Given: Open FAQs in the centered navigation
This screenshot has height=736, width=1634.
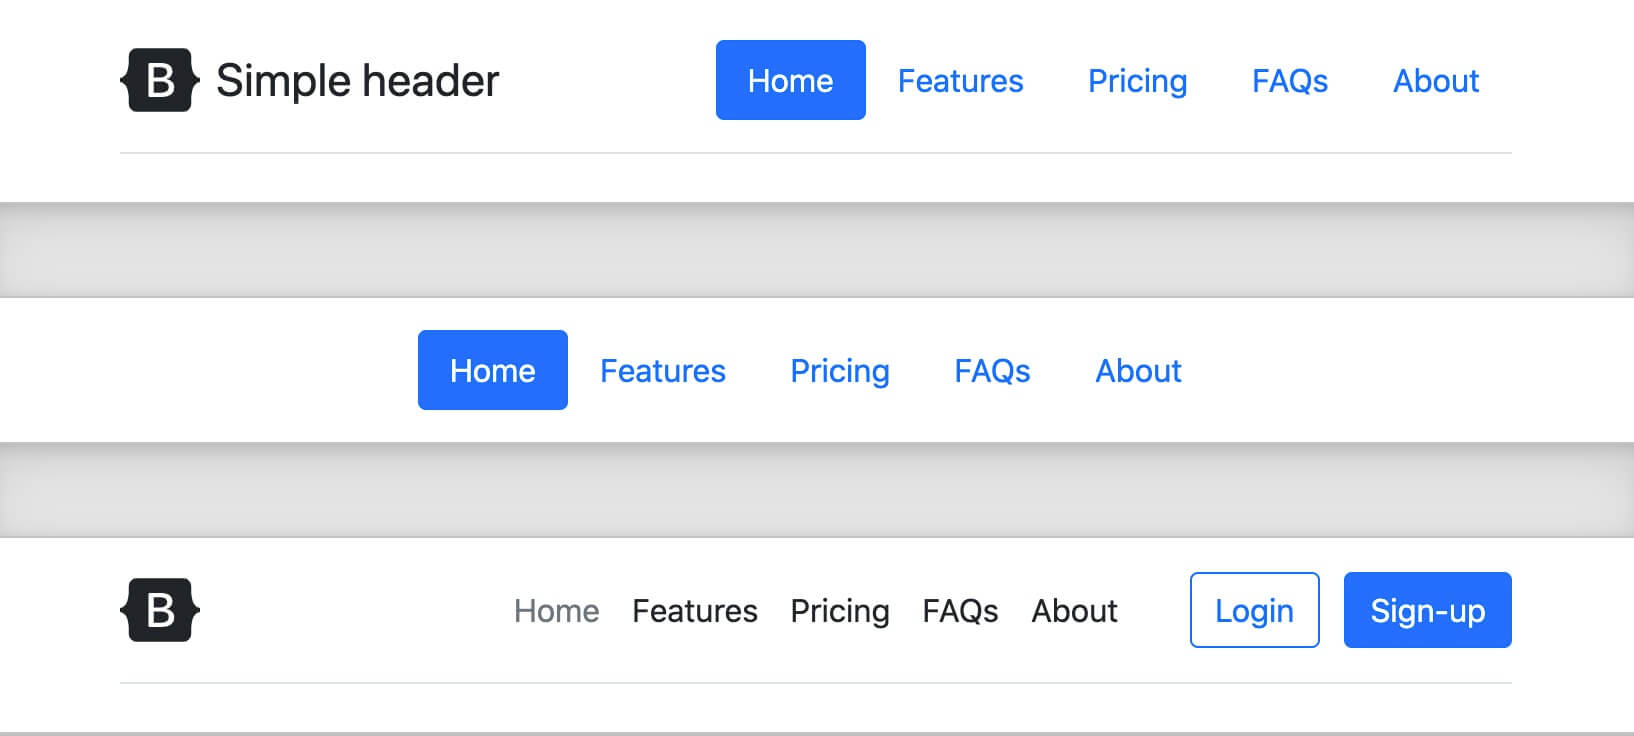Looking at the screenshot, I should [991, 370].
